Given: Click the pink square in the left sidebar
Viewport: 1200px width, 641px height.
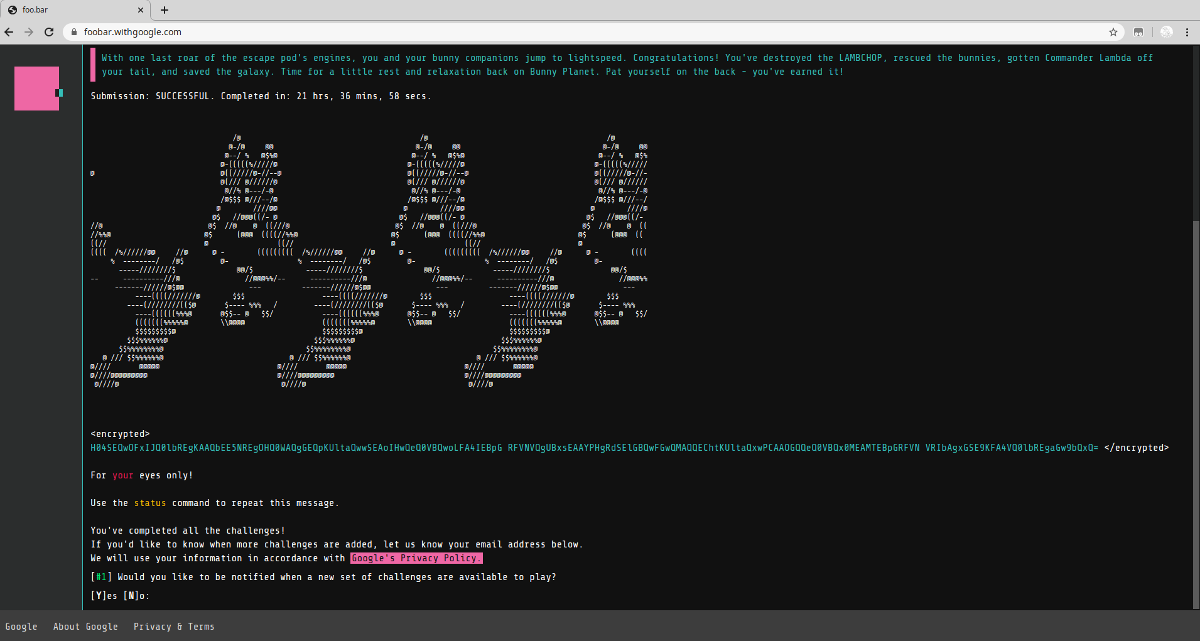Looking at the screenshot, I should point(37,88).
